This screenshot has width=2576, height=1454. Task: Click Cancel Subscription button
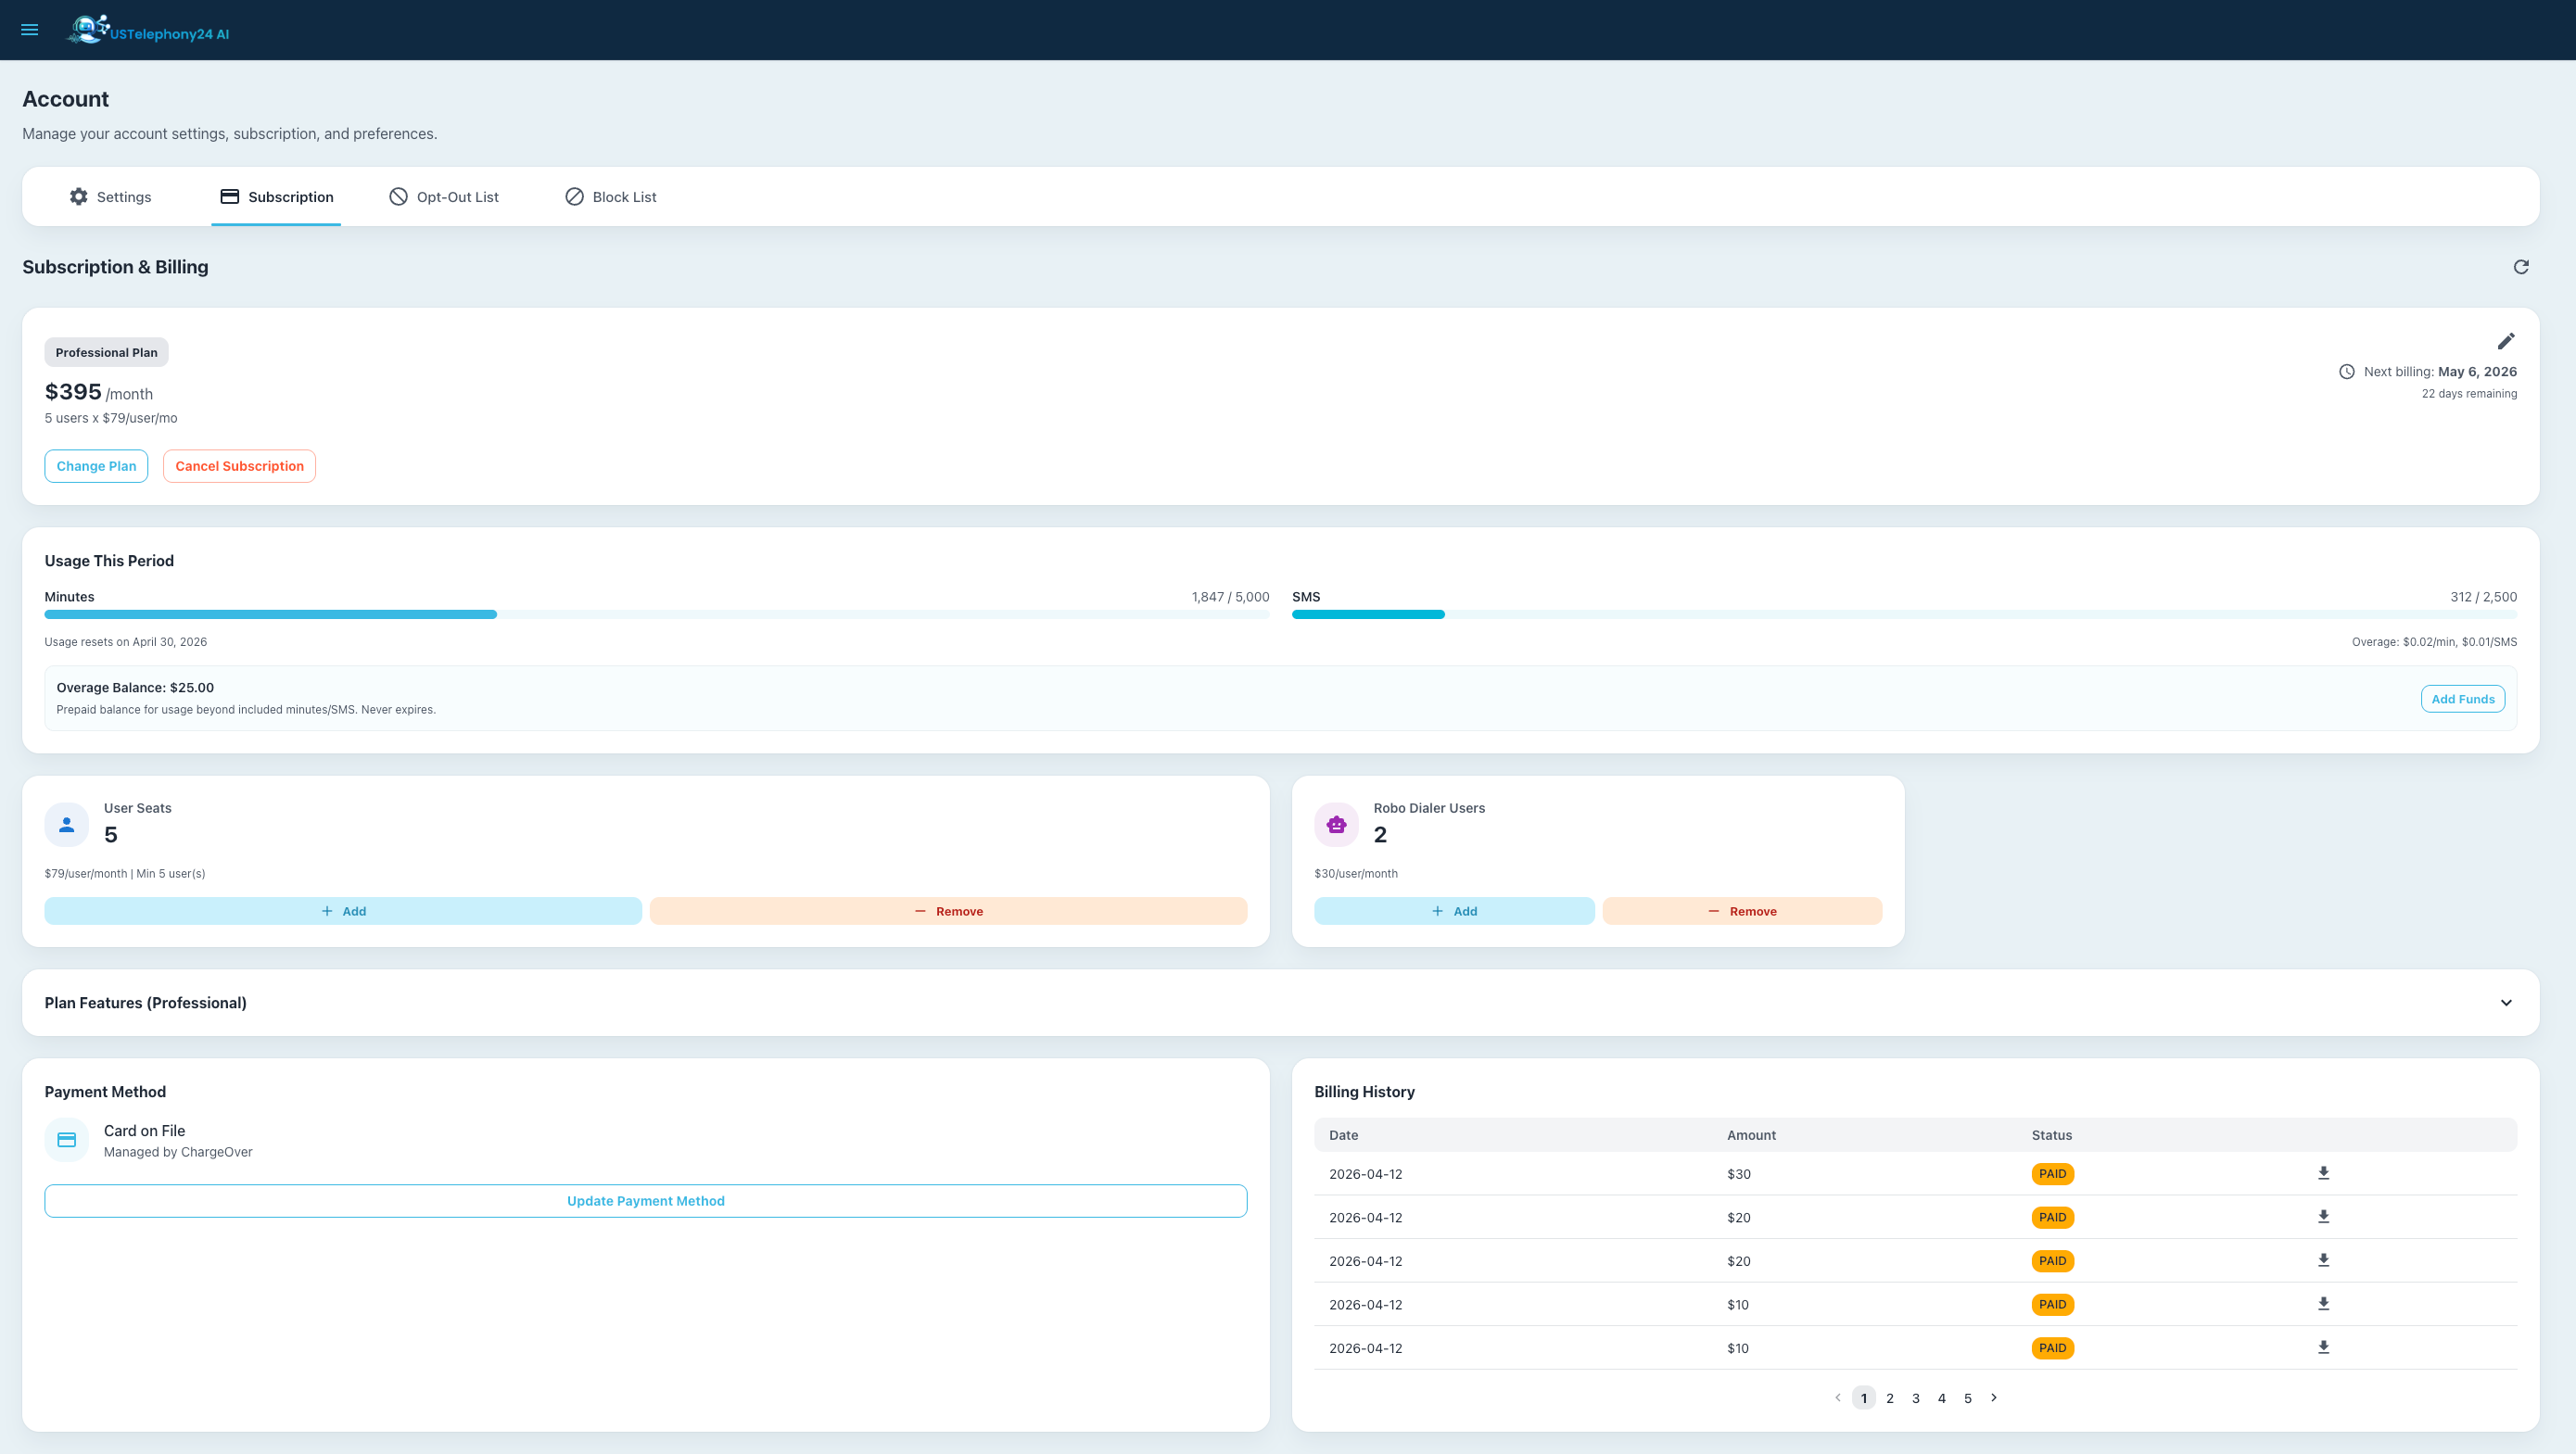pyautogui.click(x=239, y=466)
